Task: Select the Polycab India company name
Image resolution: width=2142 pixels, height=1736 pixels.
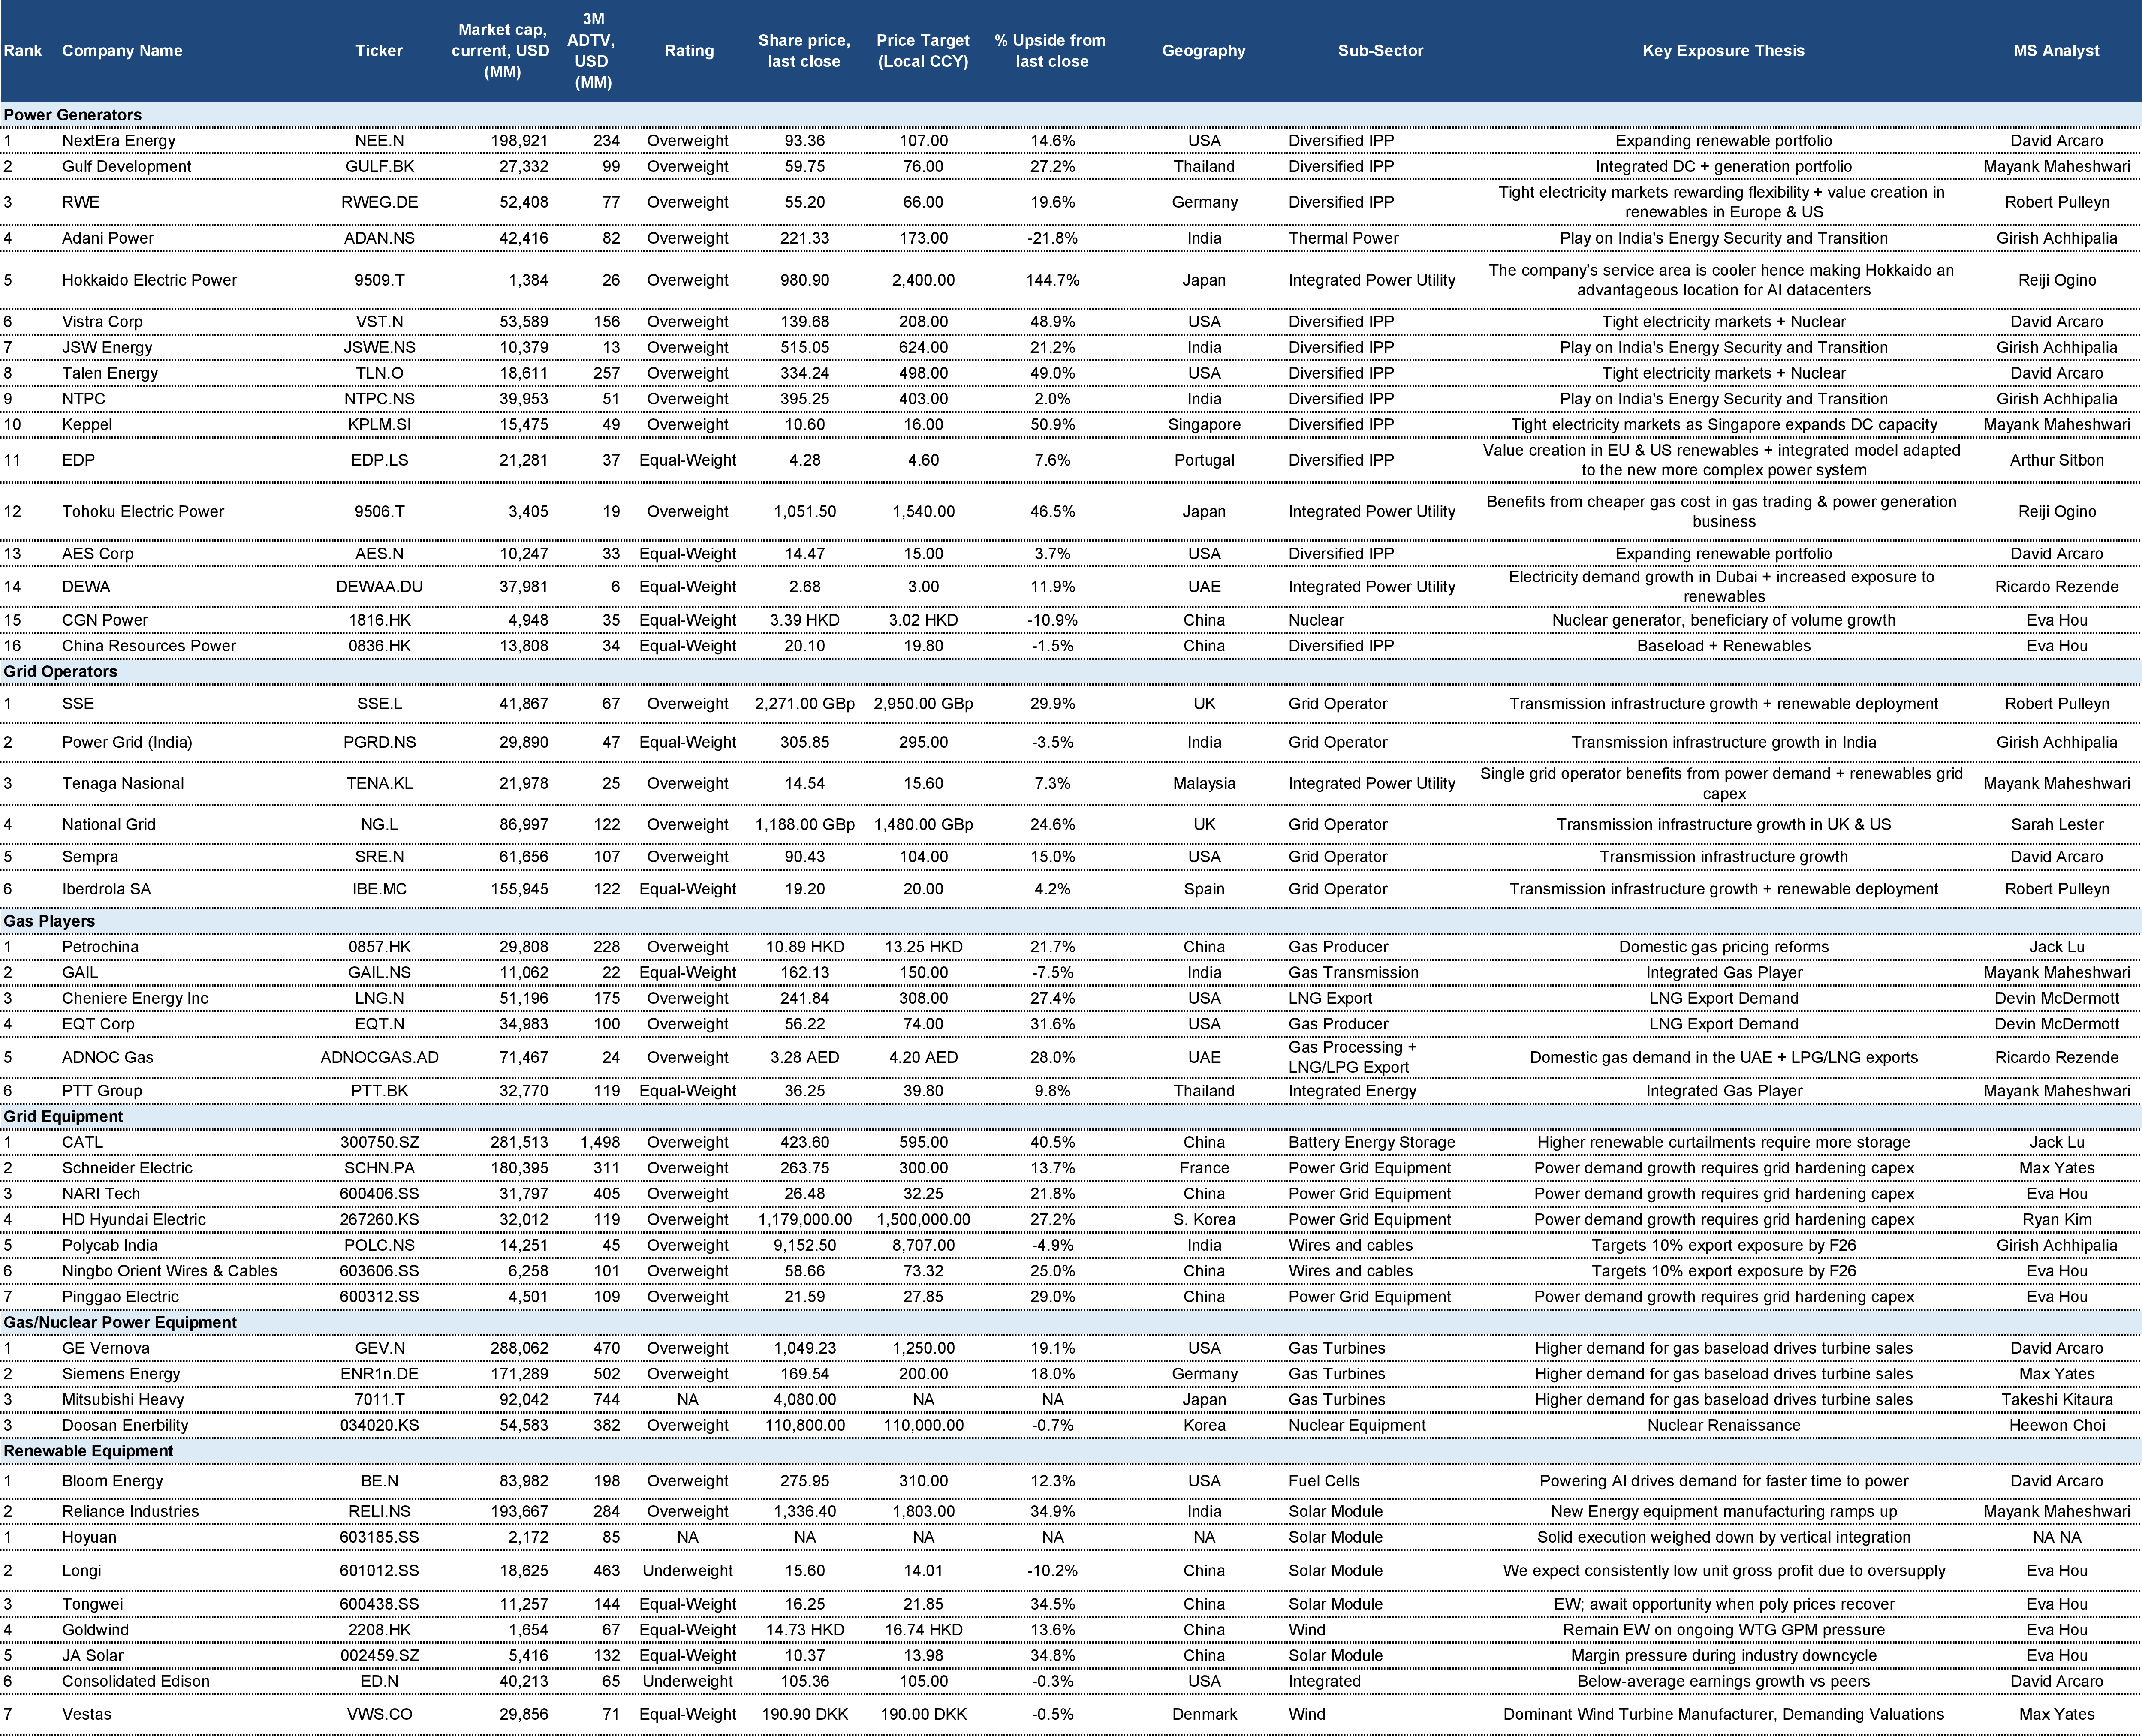Action: tap(110, 1246)
